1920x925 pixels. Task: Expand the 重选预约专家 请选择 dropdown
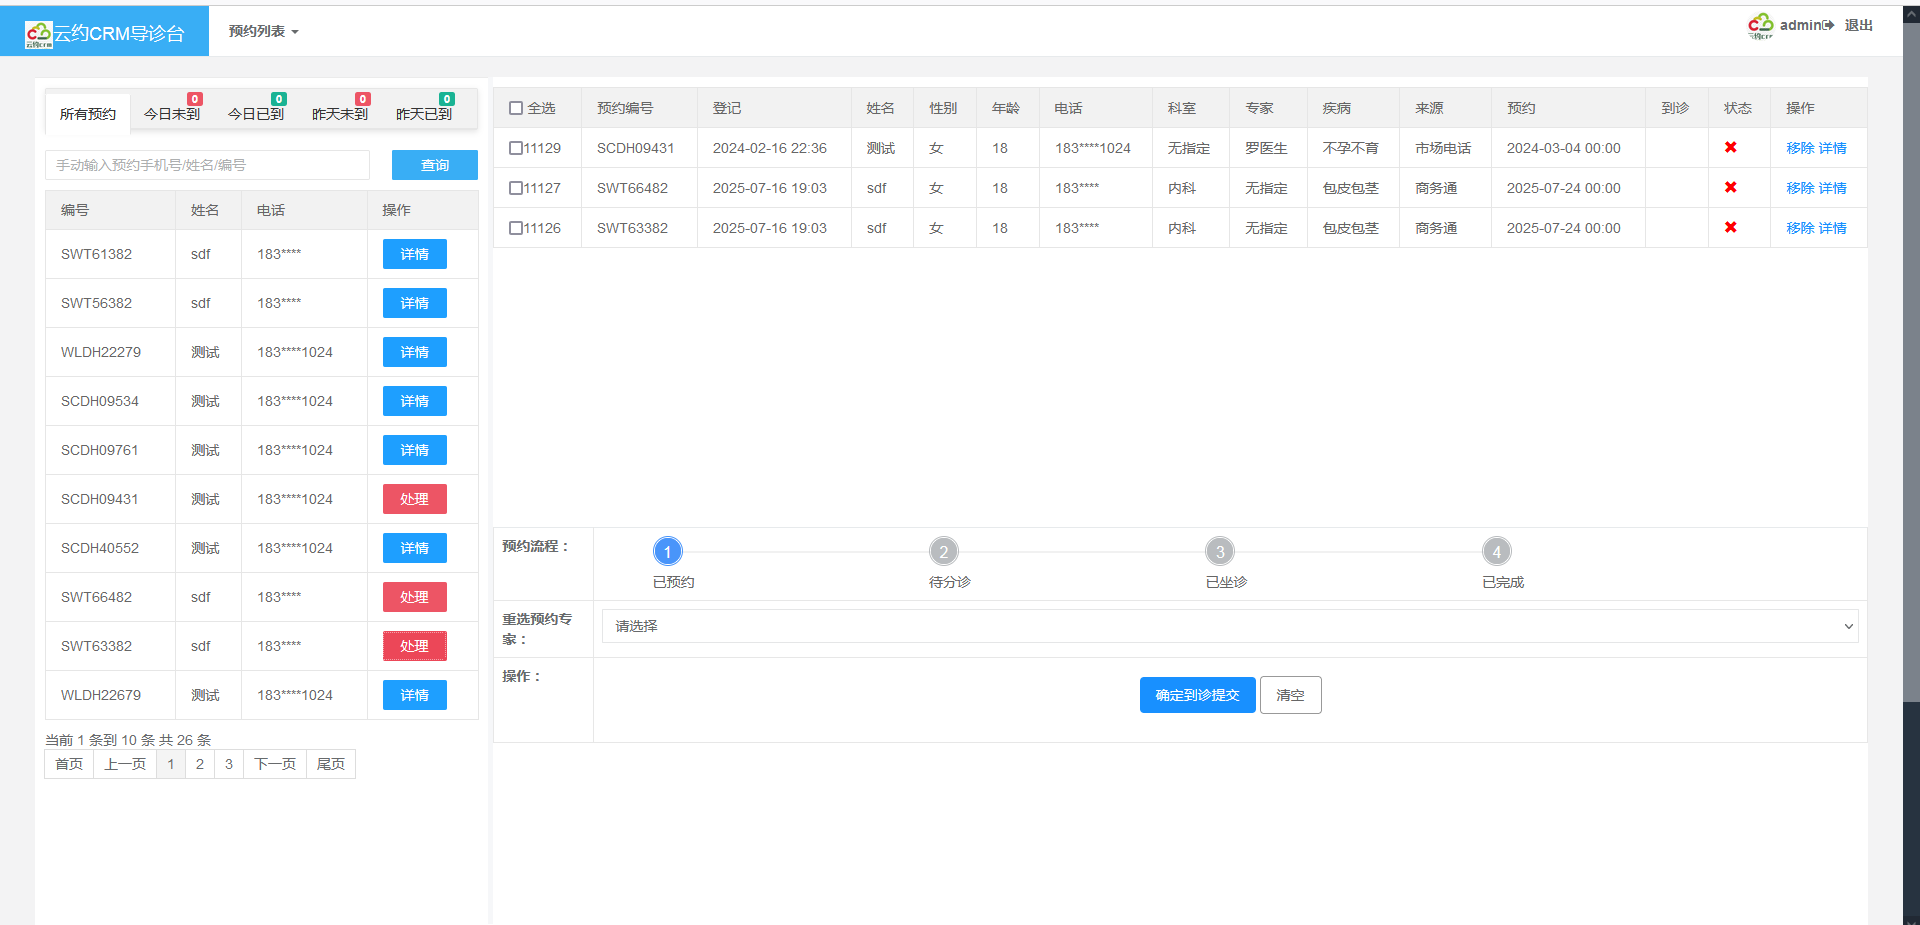[1229, 626]
